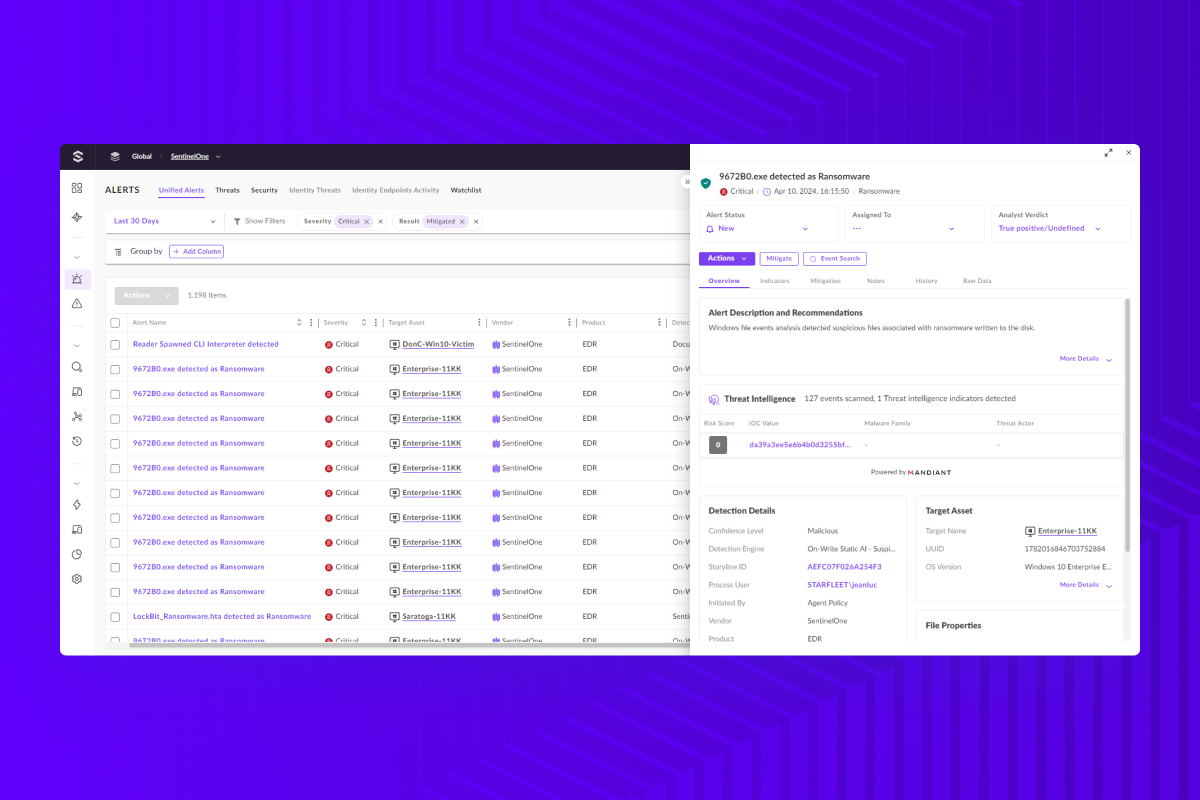Remove the Mitigated result chip
Image resolution: width=1200 pixels, height=800 pixels.
tap(462, 221)
